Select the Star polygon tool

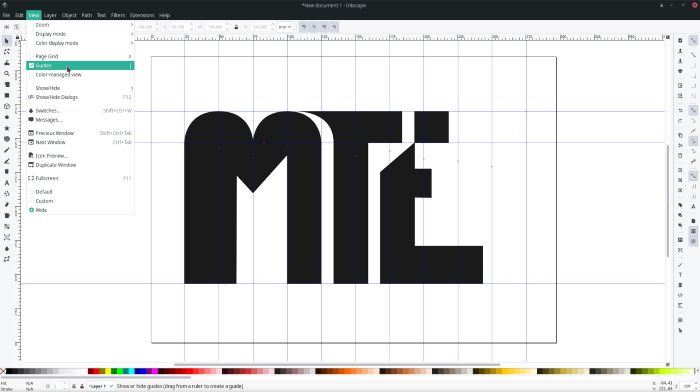(7, 128)
